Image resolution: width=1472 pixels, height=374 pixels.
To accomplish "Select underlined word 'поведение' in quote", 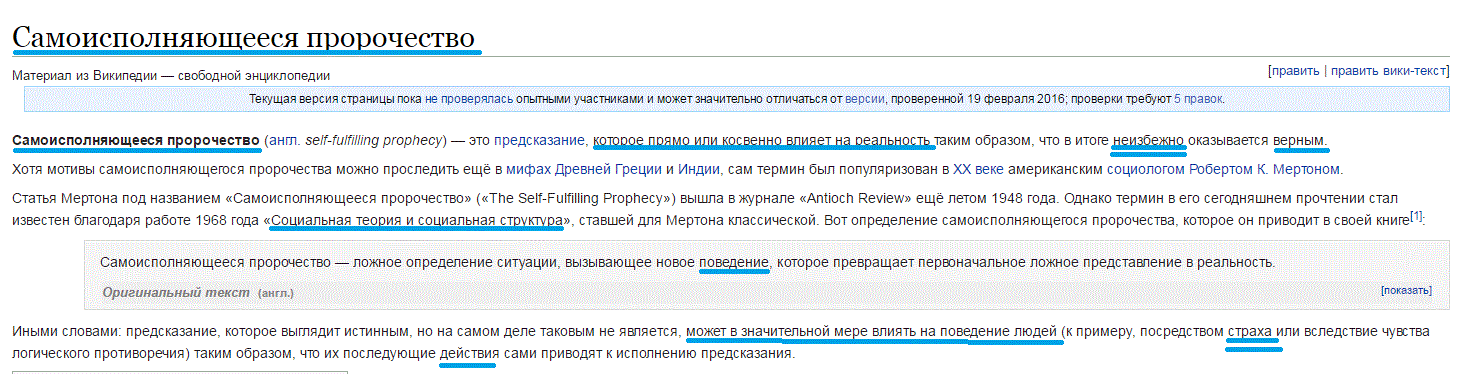I will [x=734, y=262].
